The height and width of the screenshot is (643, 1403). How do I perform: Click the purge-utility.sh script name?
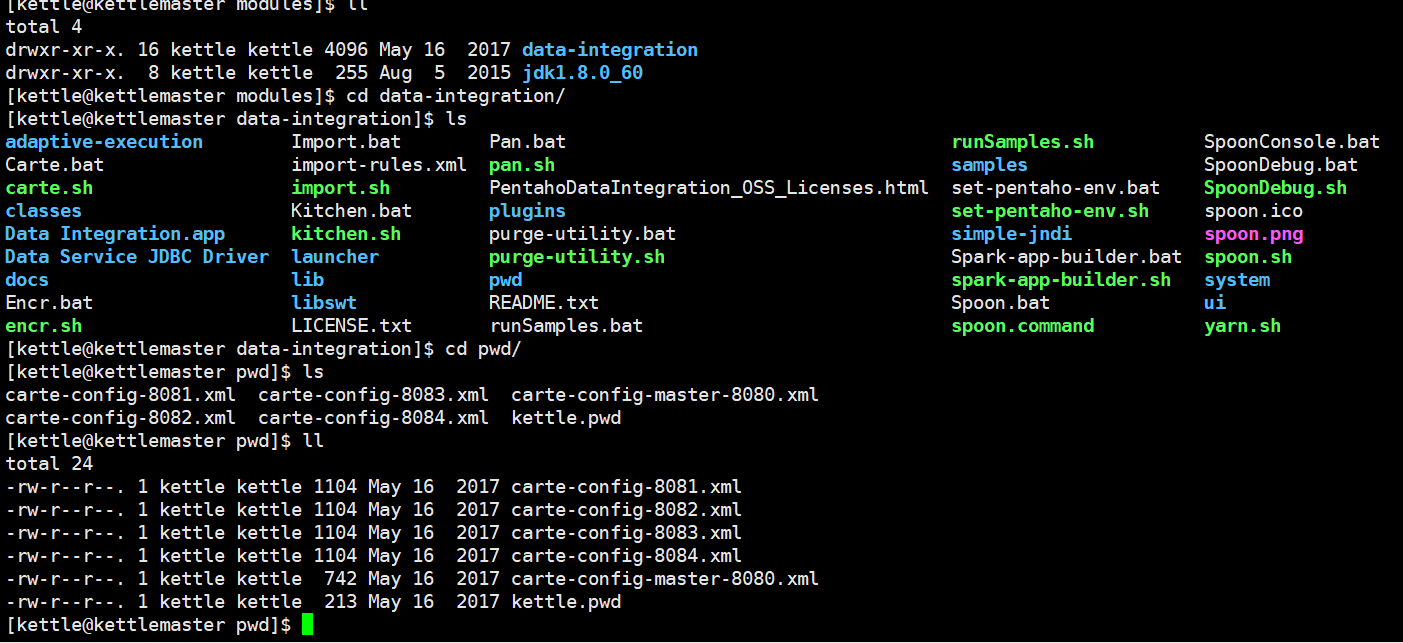coord(577,257)
